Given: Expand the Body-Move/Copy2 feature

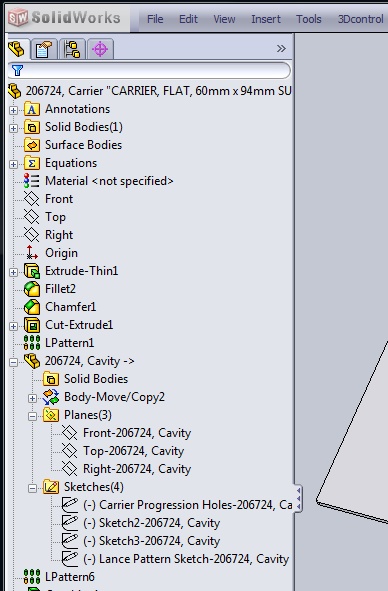Looking at the screenshot, I should 32,398.
